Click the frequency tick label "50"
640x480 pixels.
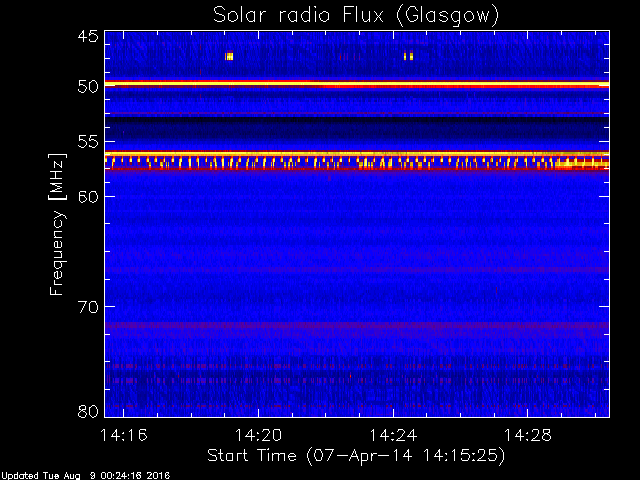pyautogui.click(x=88, y=87)
